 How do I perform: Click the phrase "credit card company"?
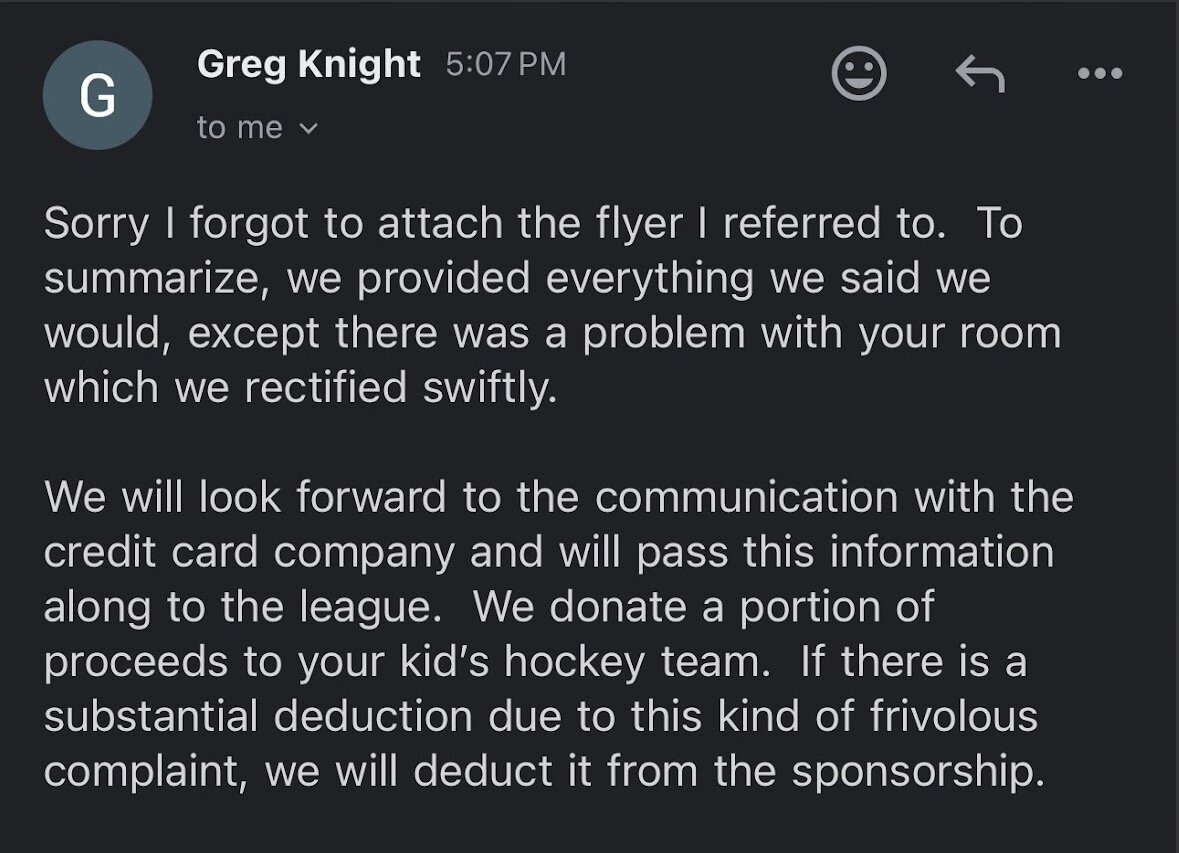pyautogui.click(x=250, y=553)
